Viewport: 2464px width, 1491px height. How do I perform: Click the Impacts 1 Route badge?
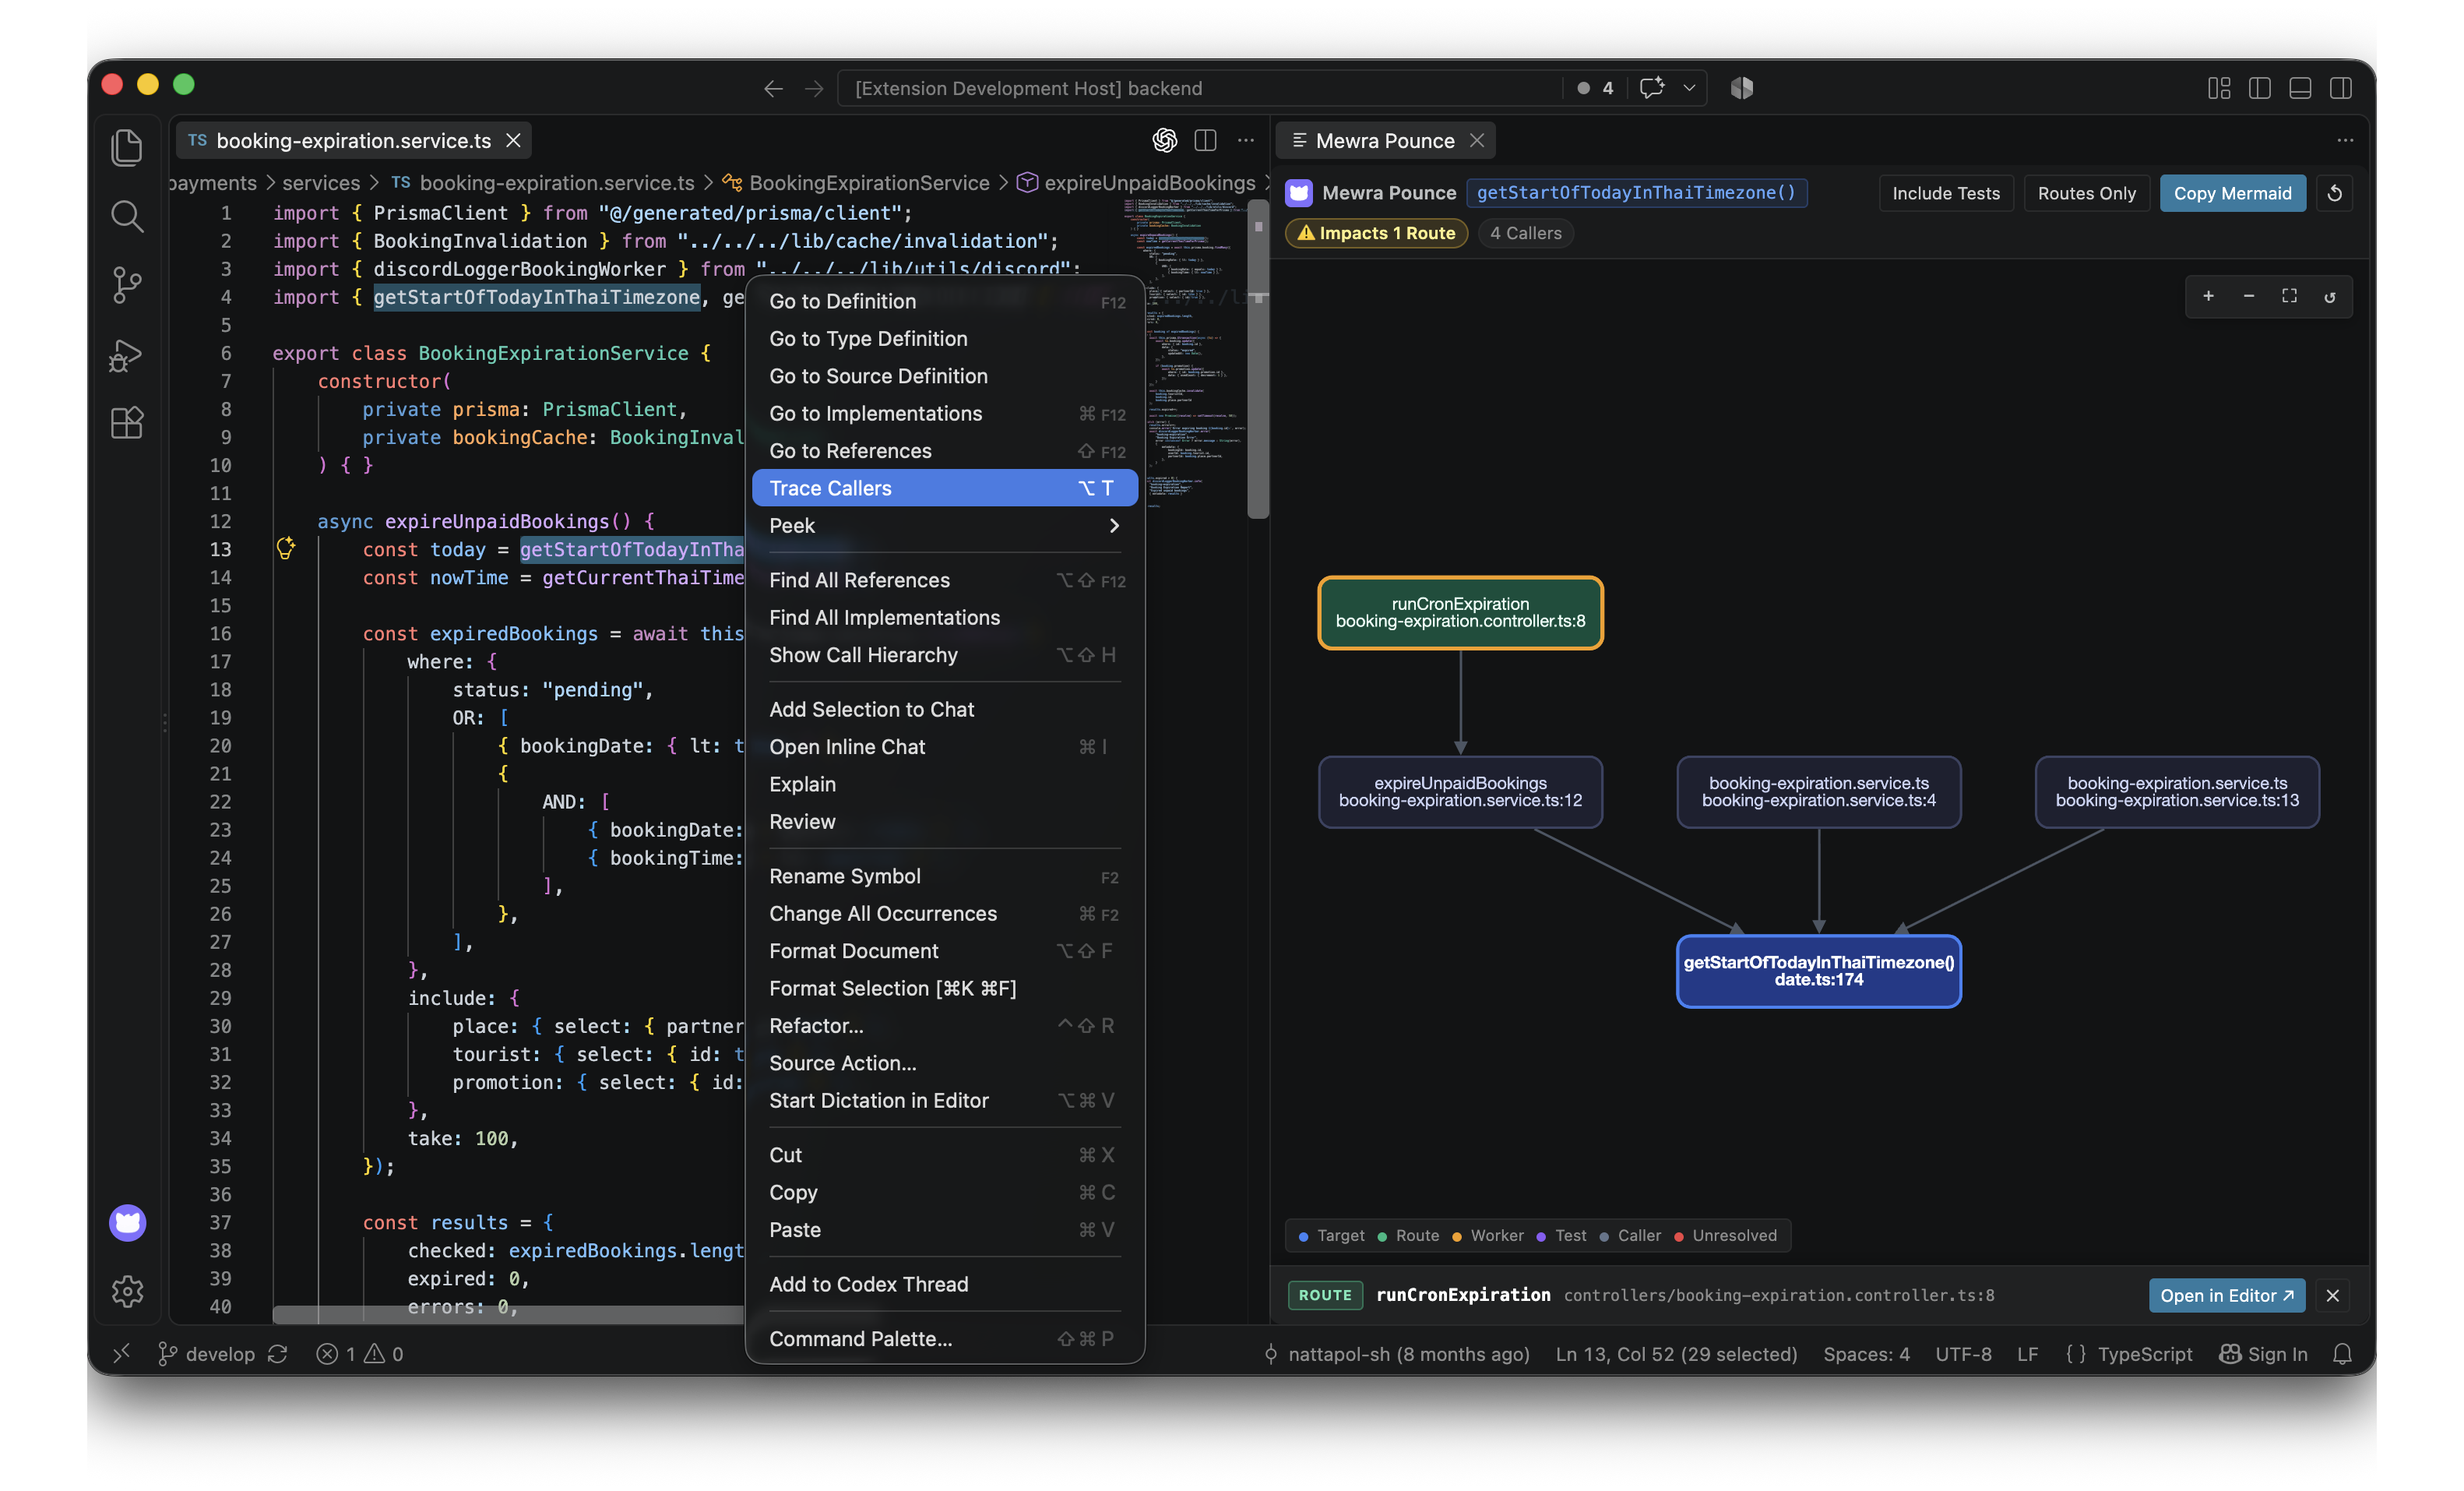1376,233
